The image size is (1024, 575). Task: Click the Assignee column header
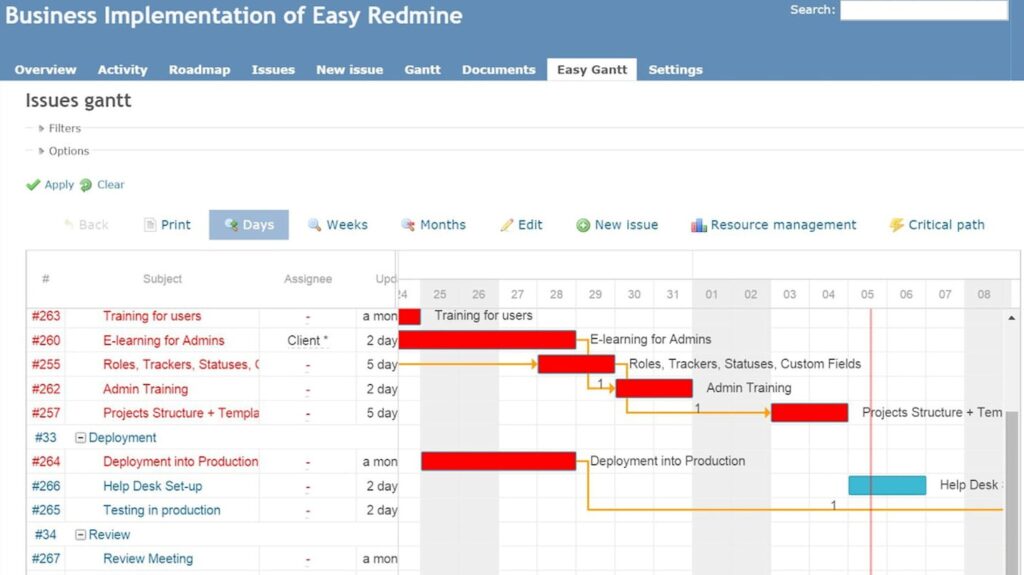point(308,279)
